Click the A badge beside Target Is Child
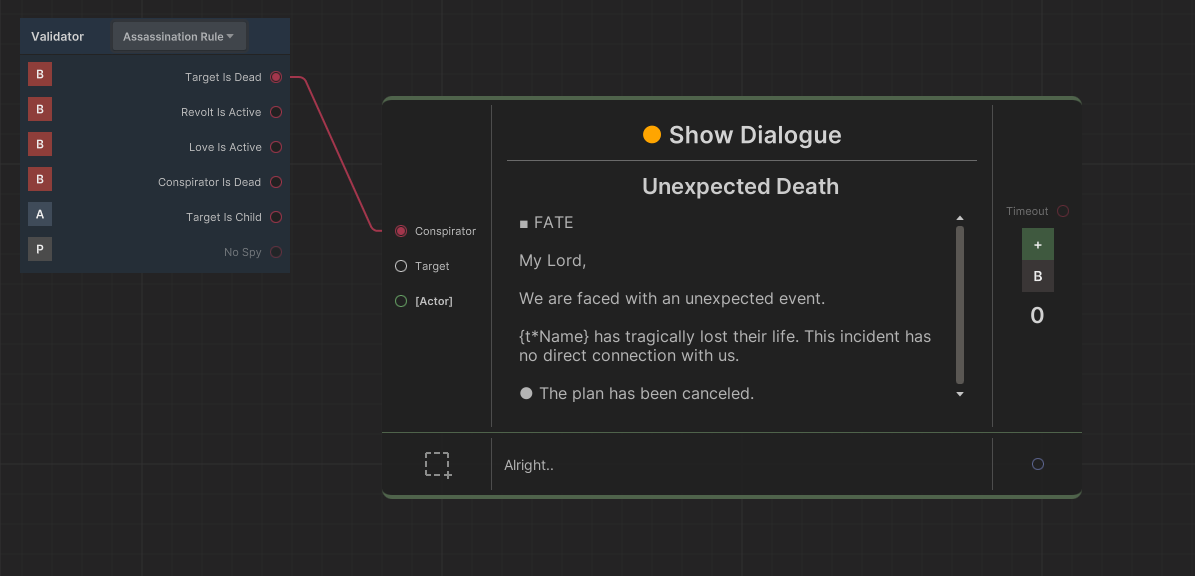This screenshot has width=1195, height=576. pos(40,215)
